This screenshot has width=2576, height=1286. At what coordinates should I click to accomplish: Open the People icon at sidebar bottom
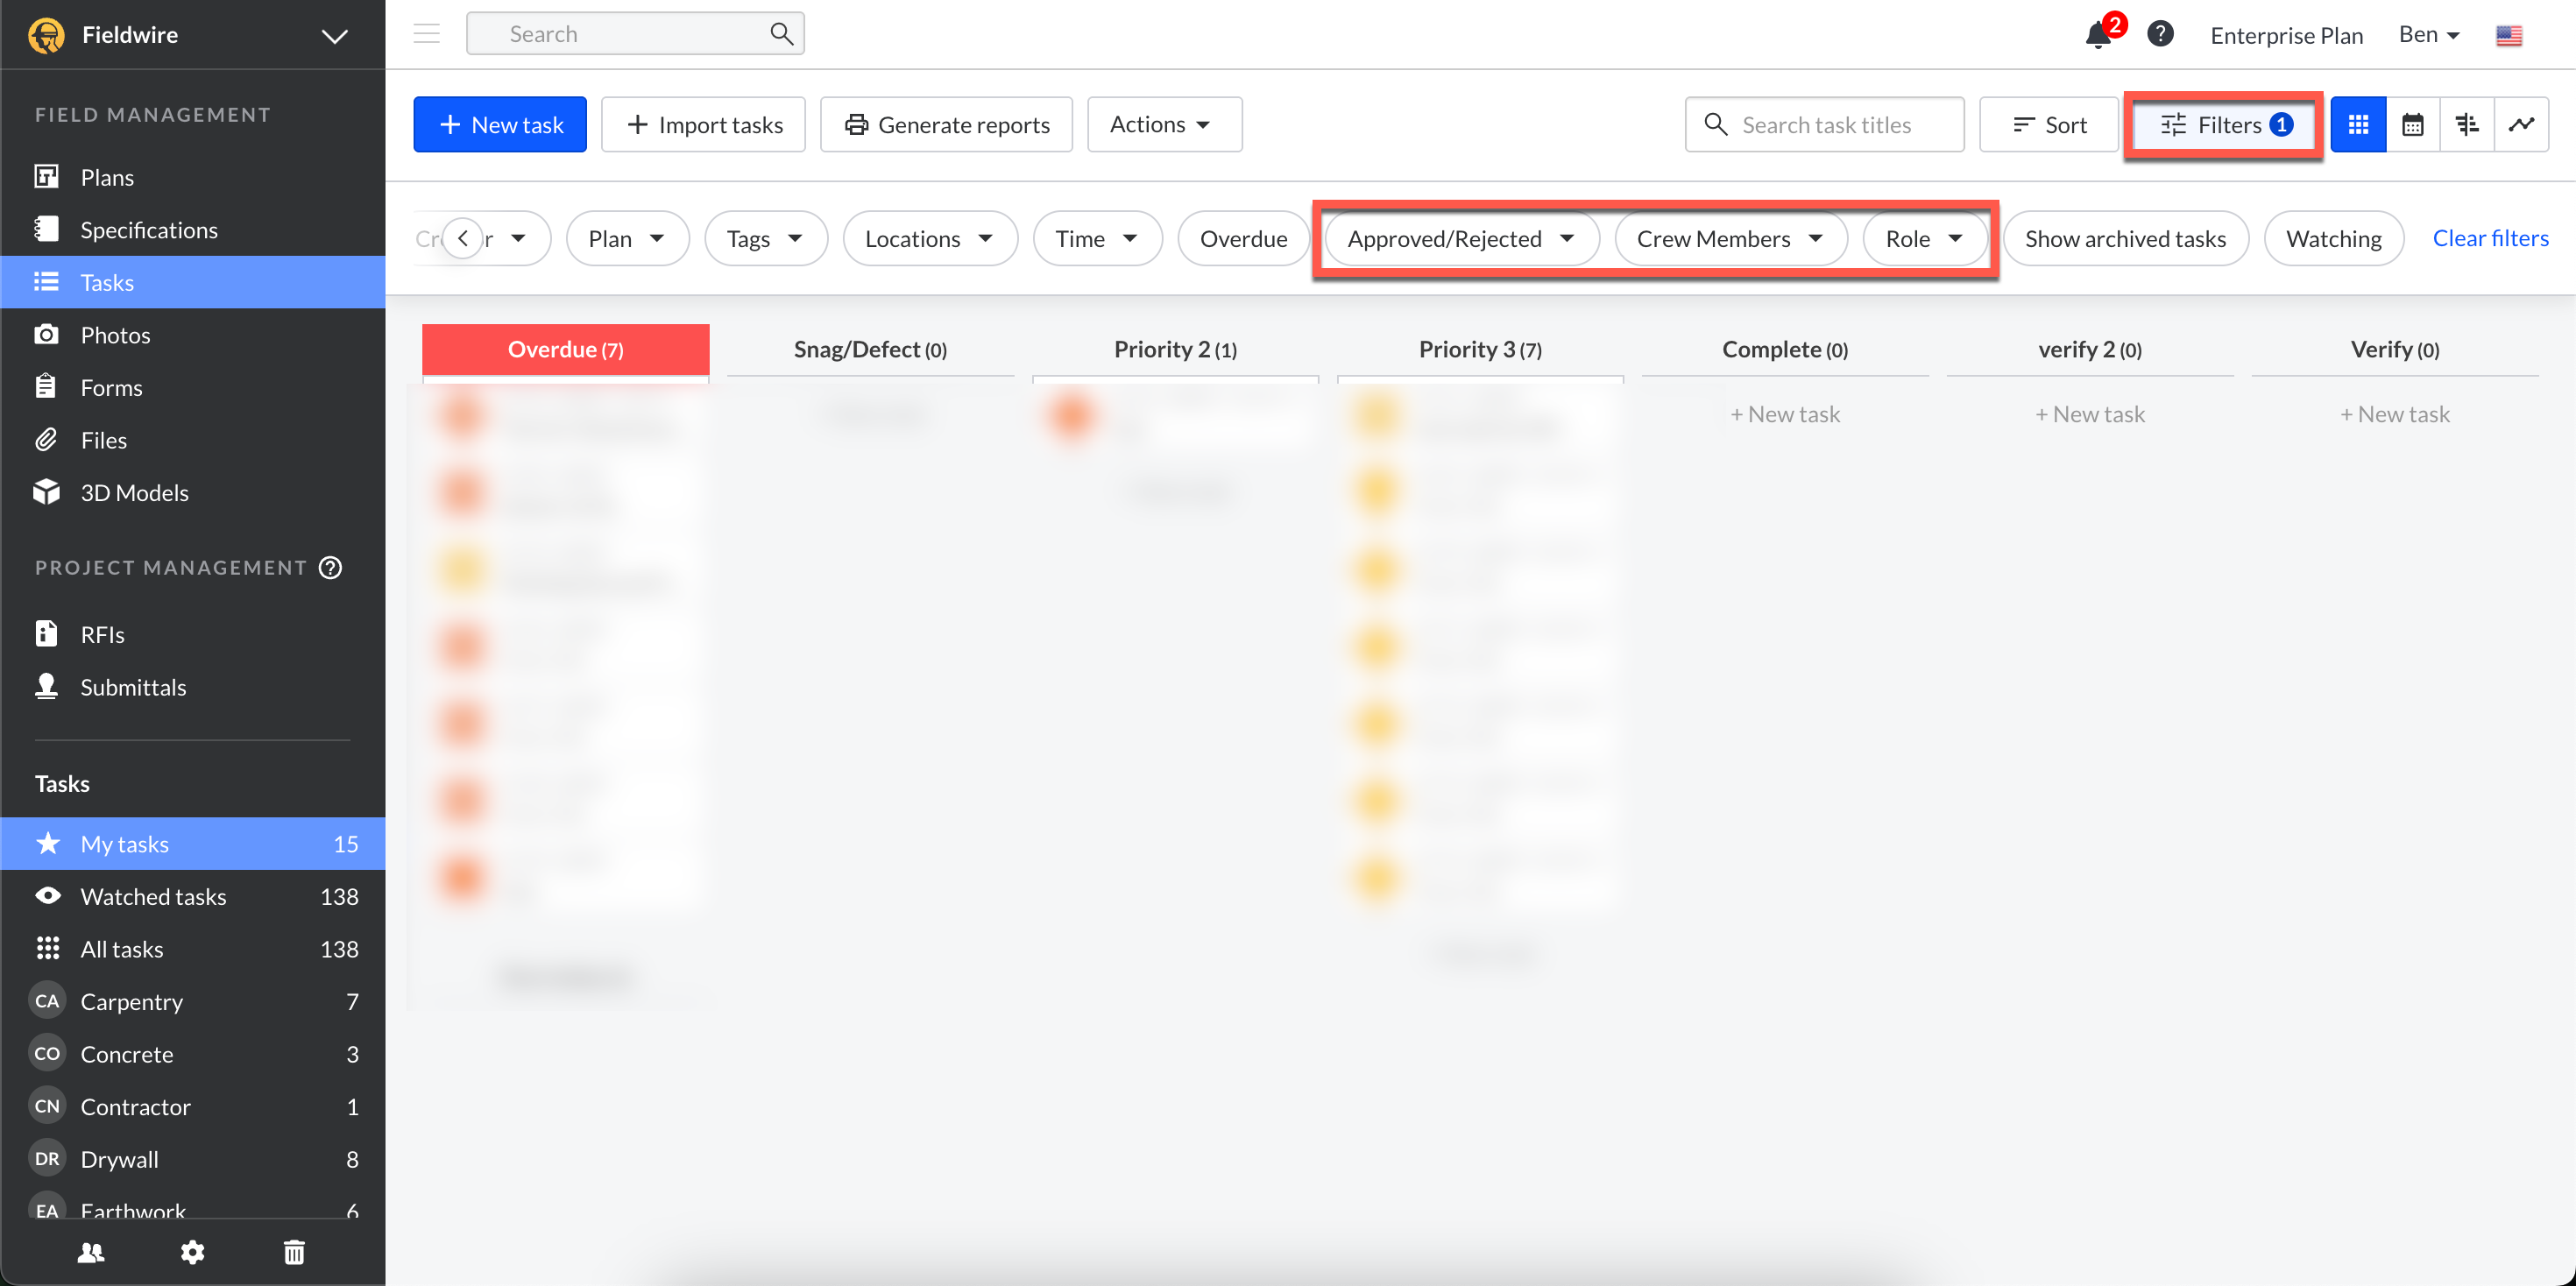coord(91,1252)
